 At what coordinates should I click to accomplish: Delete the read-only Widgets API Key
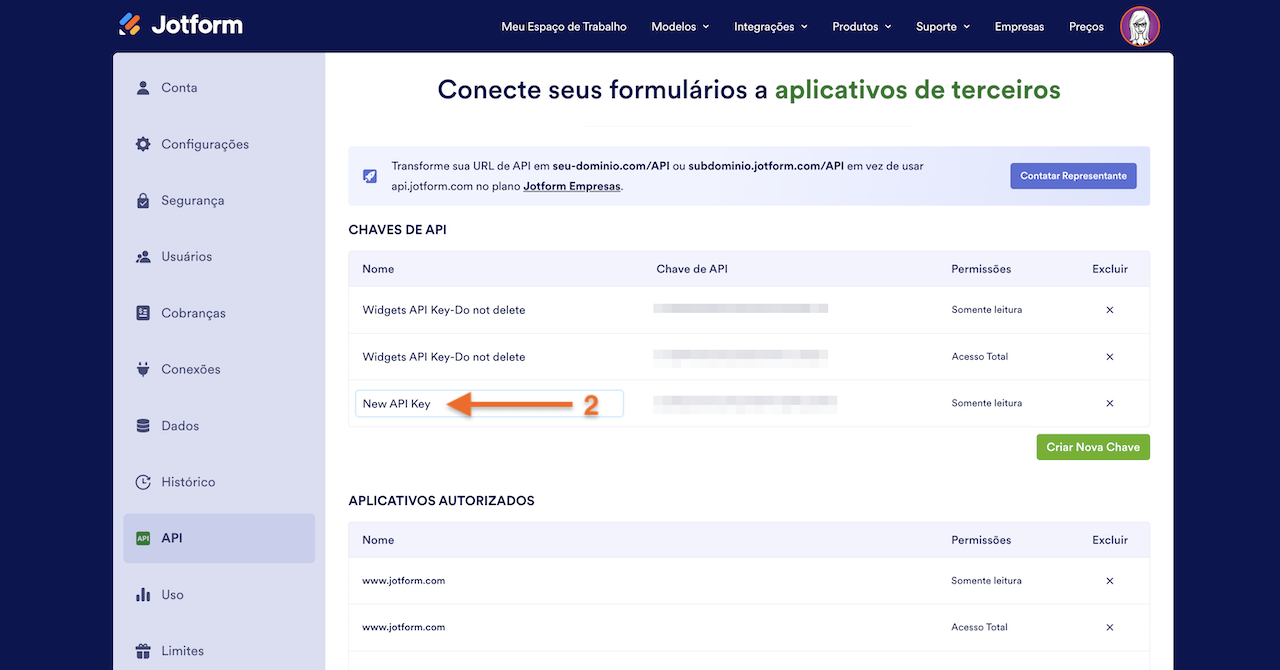(1110, 310)
